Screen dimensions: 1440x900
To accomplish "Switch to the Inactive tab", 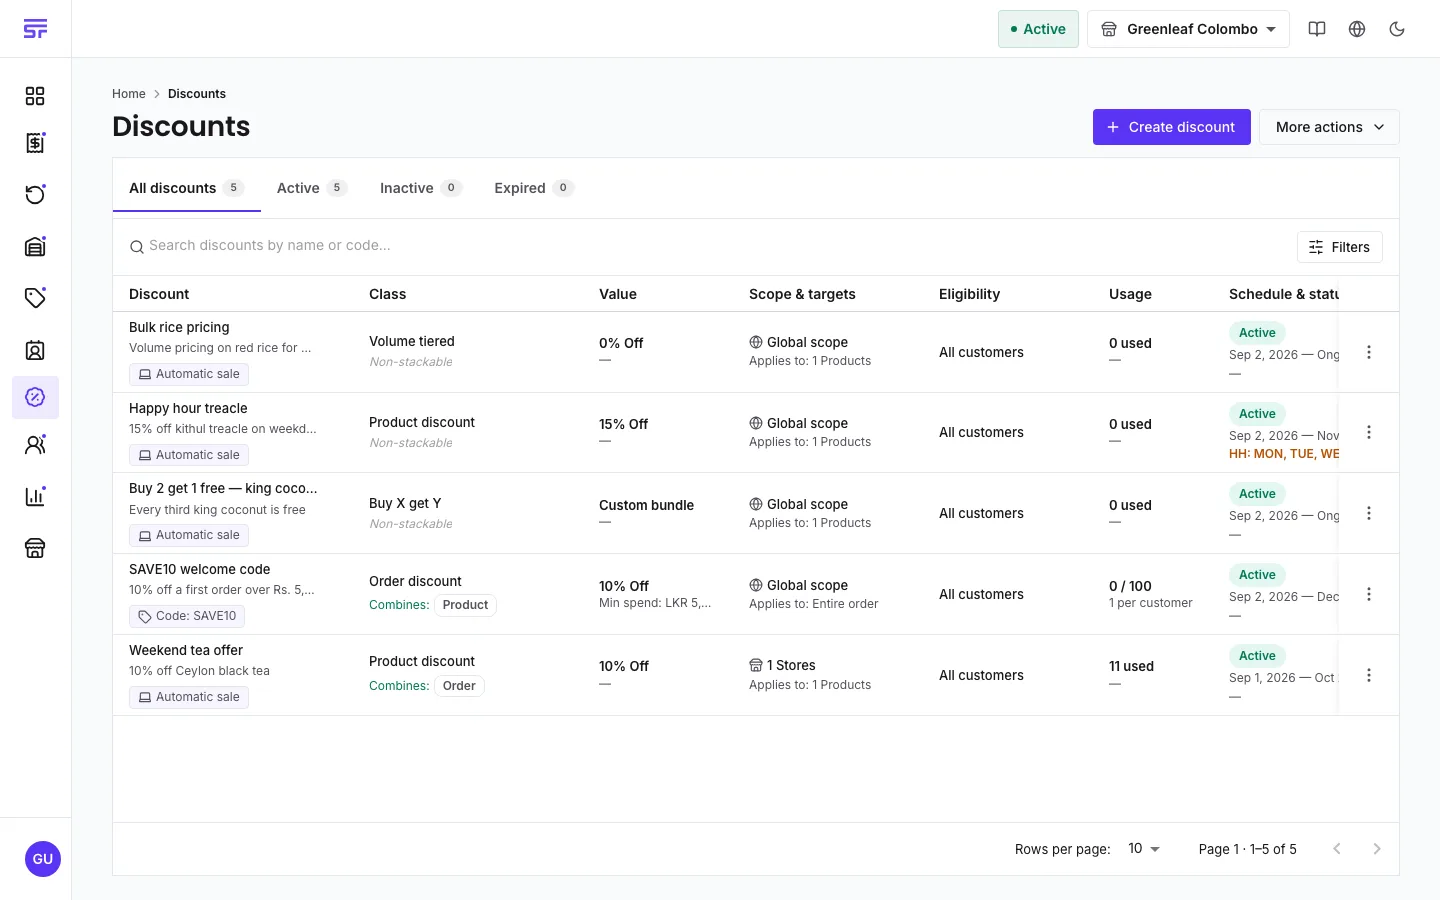I will [x=420, y=188].
